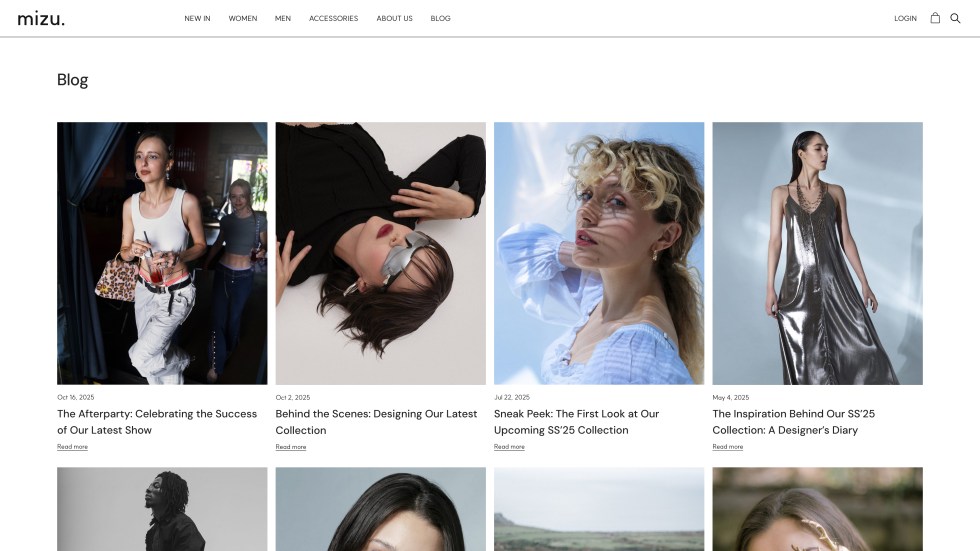Click the 'Oct 16, 2025' date text
Image resolution: width=980 pixels, height=551 pixels.
click(76, 397)
